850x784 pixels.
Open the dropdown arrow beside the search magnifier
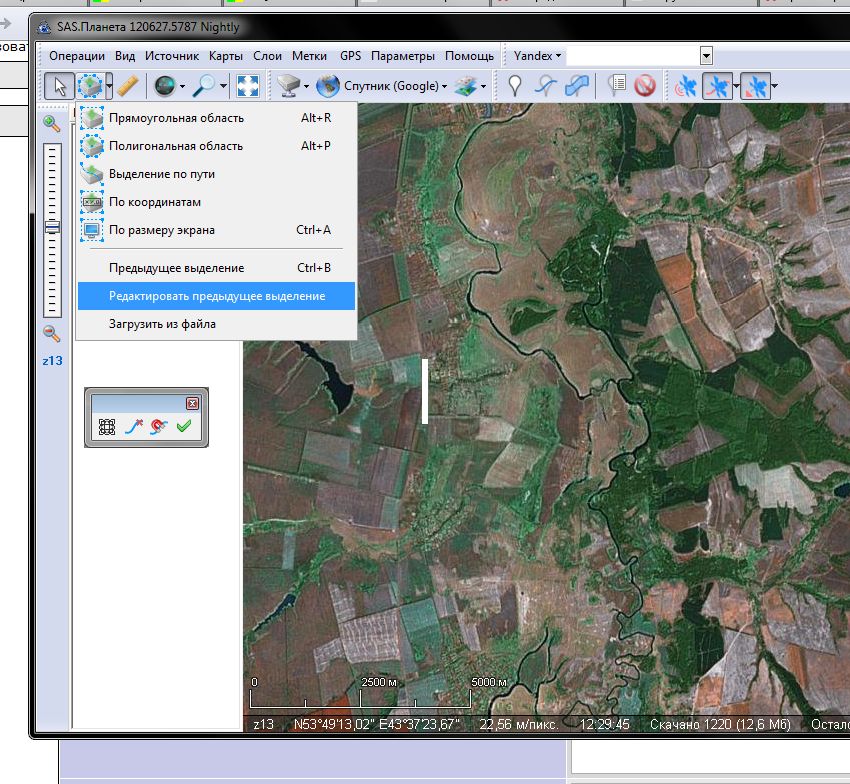point(225,86)
